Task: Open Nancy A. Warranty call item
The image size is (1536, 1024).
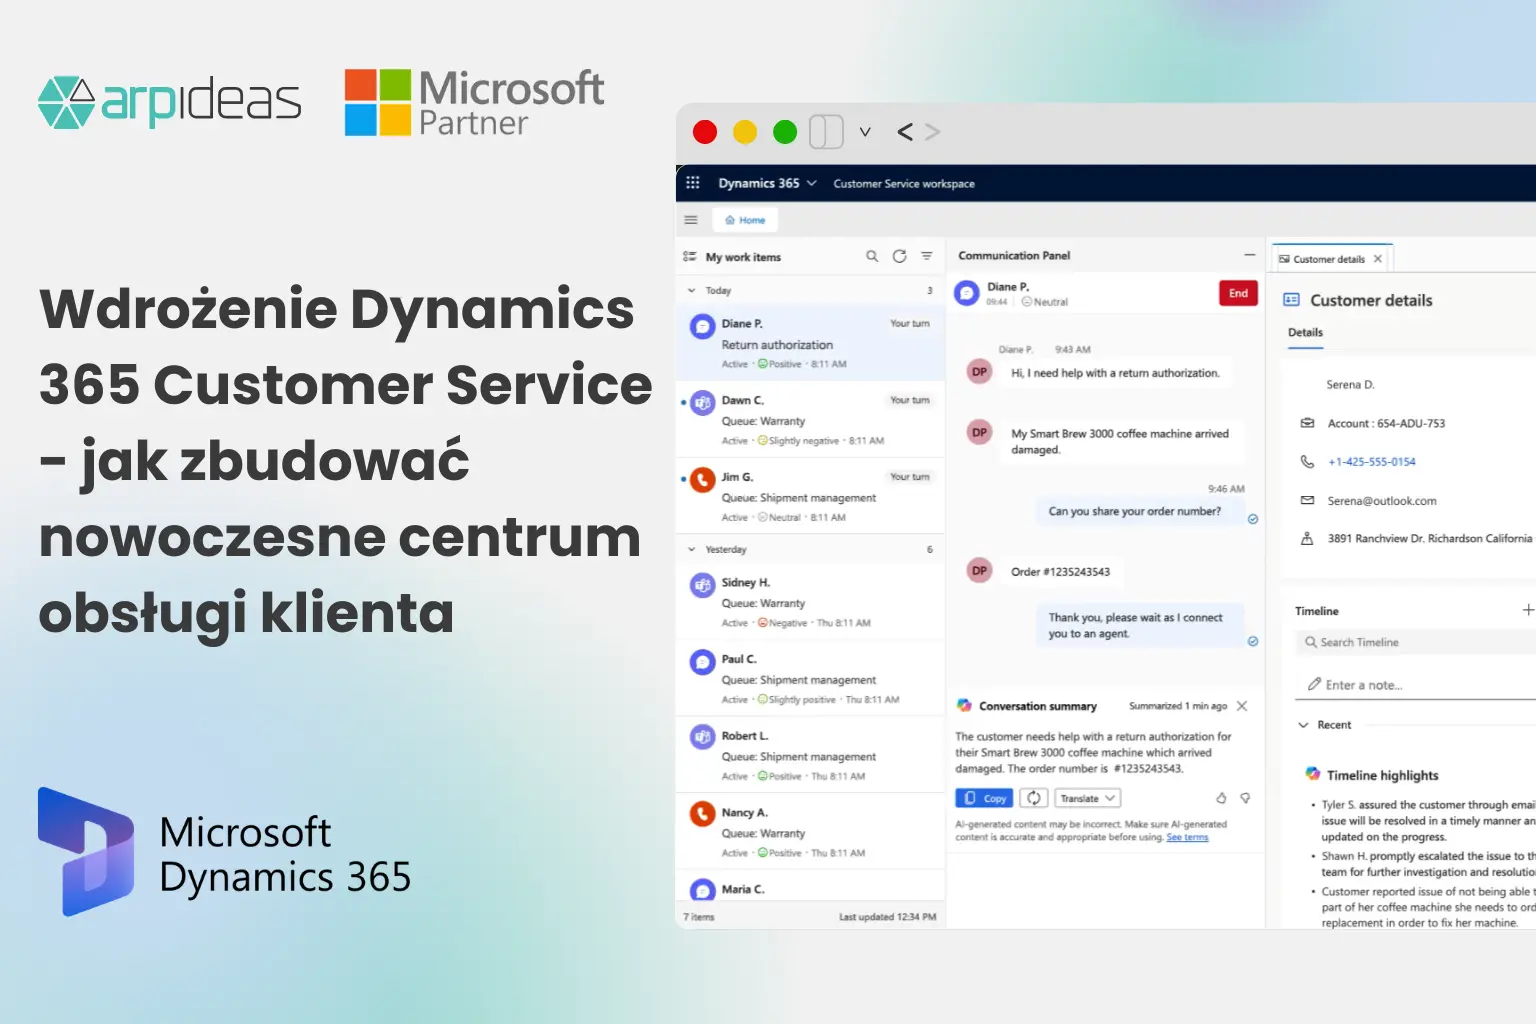Action: coord(811,832)
